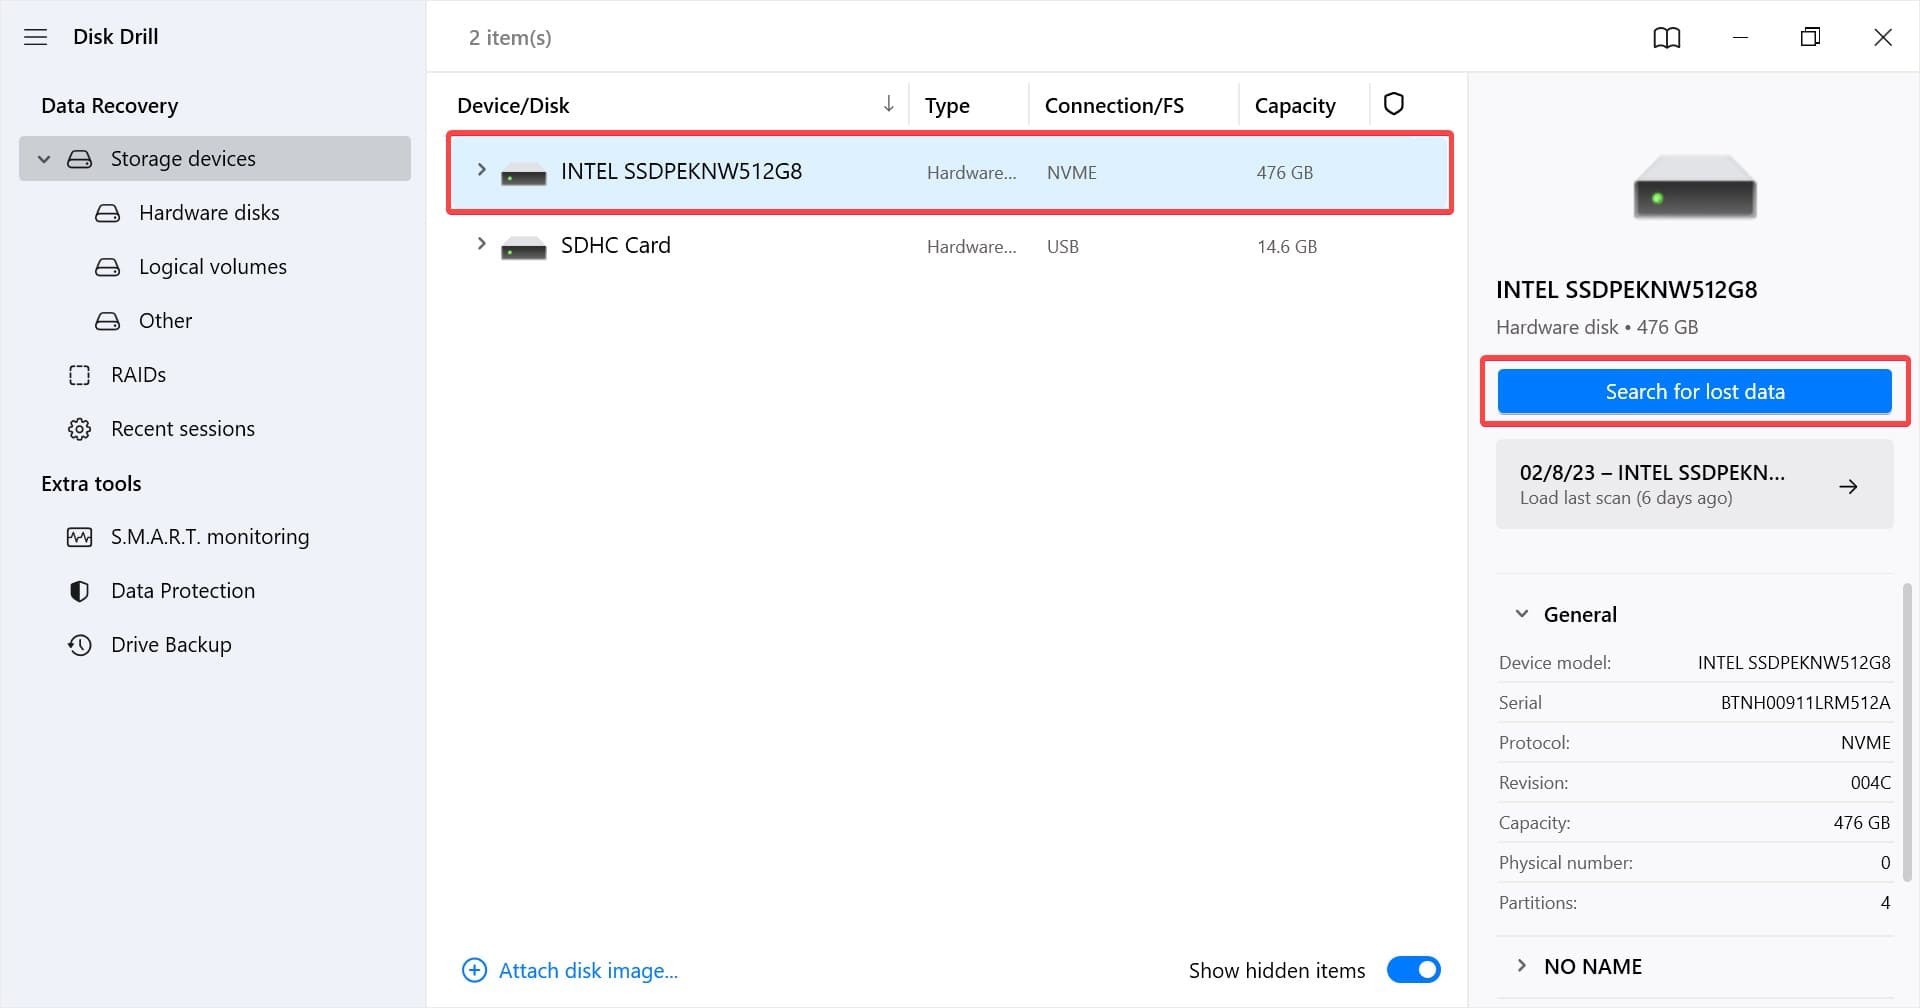The height and width of the screenshot is (1008, 1920).
Task: Click Attach disk image link
Action: pyautogui.click(x=588, y=970)
